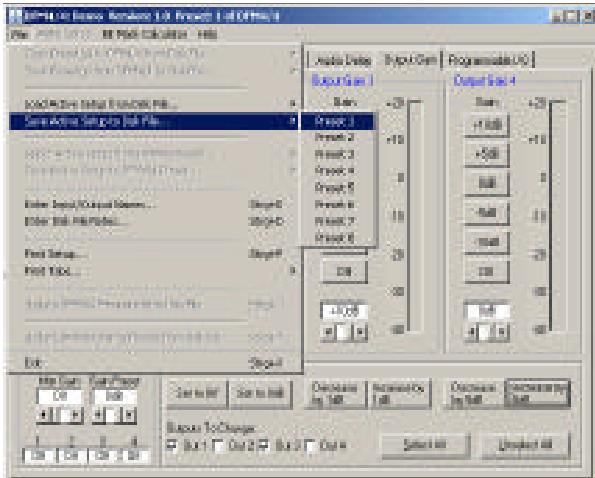
Task: Switch to the Output Gain tab
Action: click(x=410, y=60)
